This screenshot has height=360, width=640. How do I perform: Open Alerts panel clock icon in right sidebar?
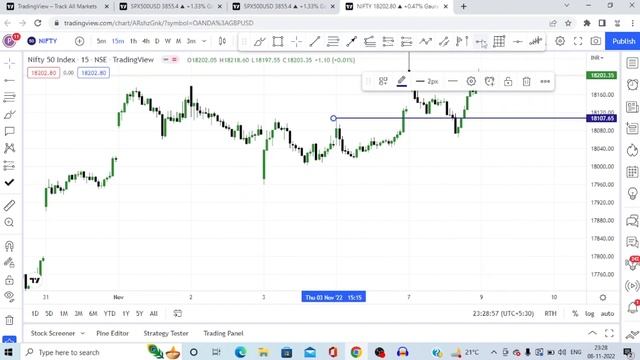pos(632,84)
